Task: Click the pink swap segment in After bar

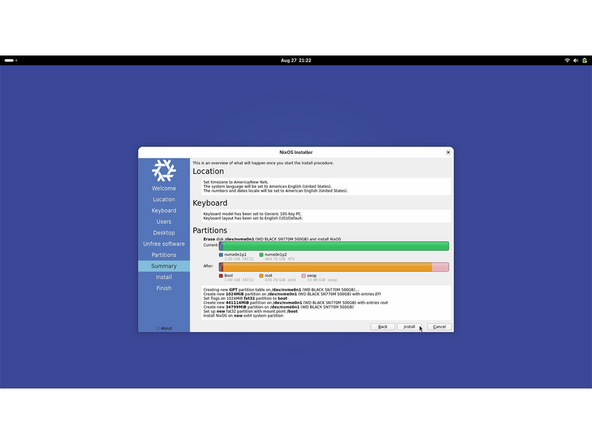Action: click(441, 267)
